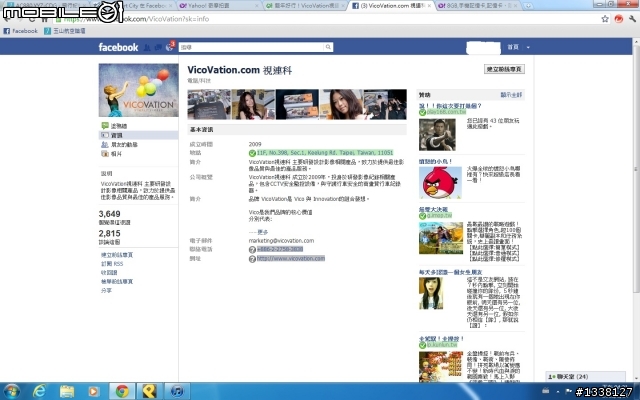
Task: Click the Subscribe RSS link in sidebar
Action: 112,264
